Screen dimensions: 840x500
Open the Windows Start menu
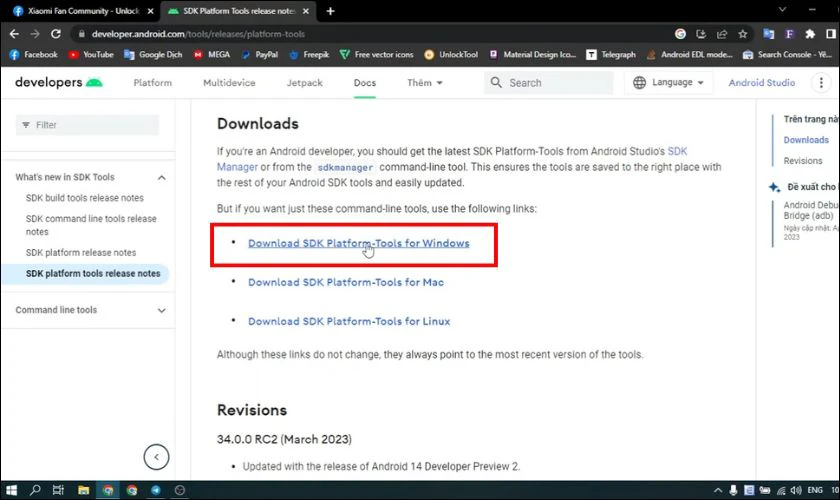pyautogui.click(x=11, y=490)
